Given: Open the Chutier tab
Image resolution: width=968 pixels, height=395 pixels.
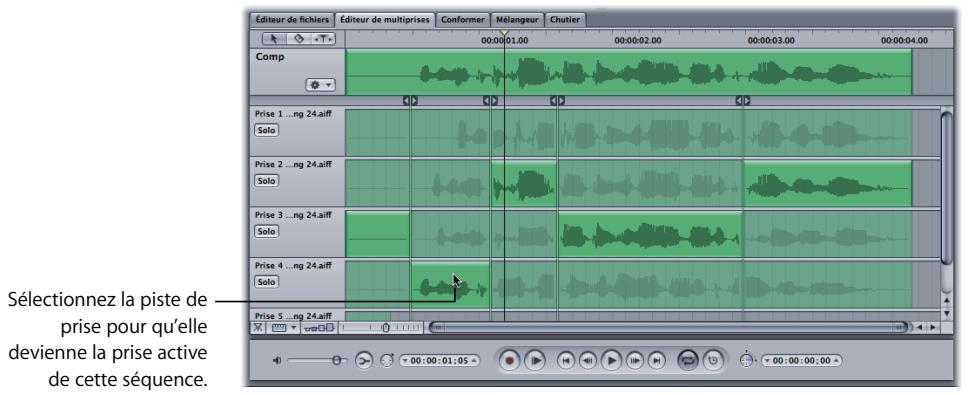Looking at the screenshot, I should (x=565, y=20).
